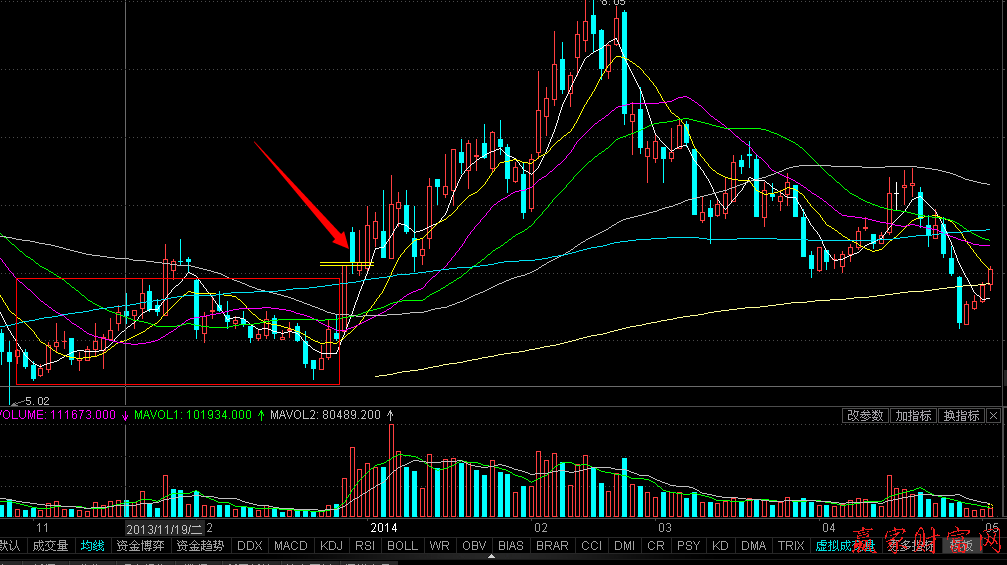This screenshot has height=565, width=1007.
Task: Select the KDJ indicator tab
Action: (x=330, y=546)
